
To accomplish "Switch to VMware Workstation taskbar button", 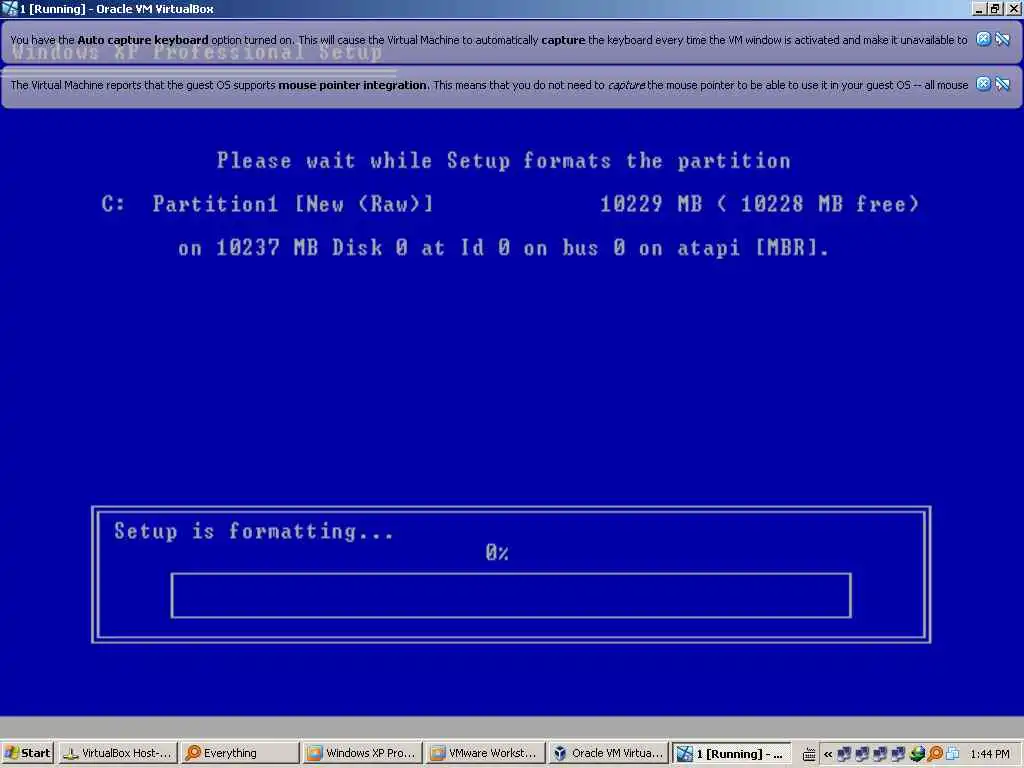I will [x=485, y=753].
